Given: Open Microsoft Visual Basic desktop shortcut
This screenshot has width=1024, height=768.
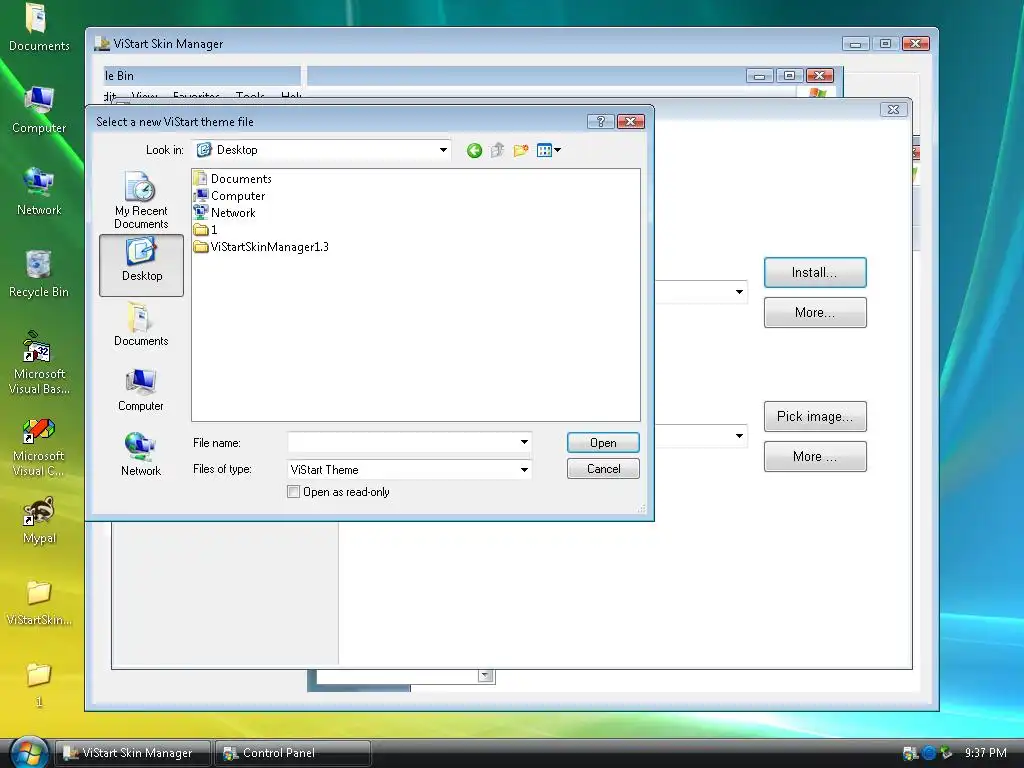Looking at the screenshot, I should pyautogui.click(x=39, y=363).
